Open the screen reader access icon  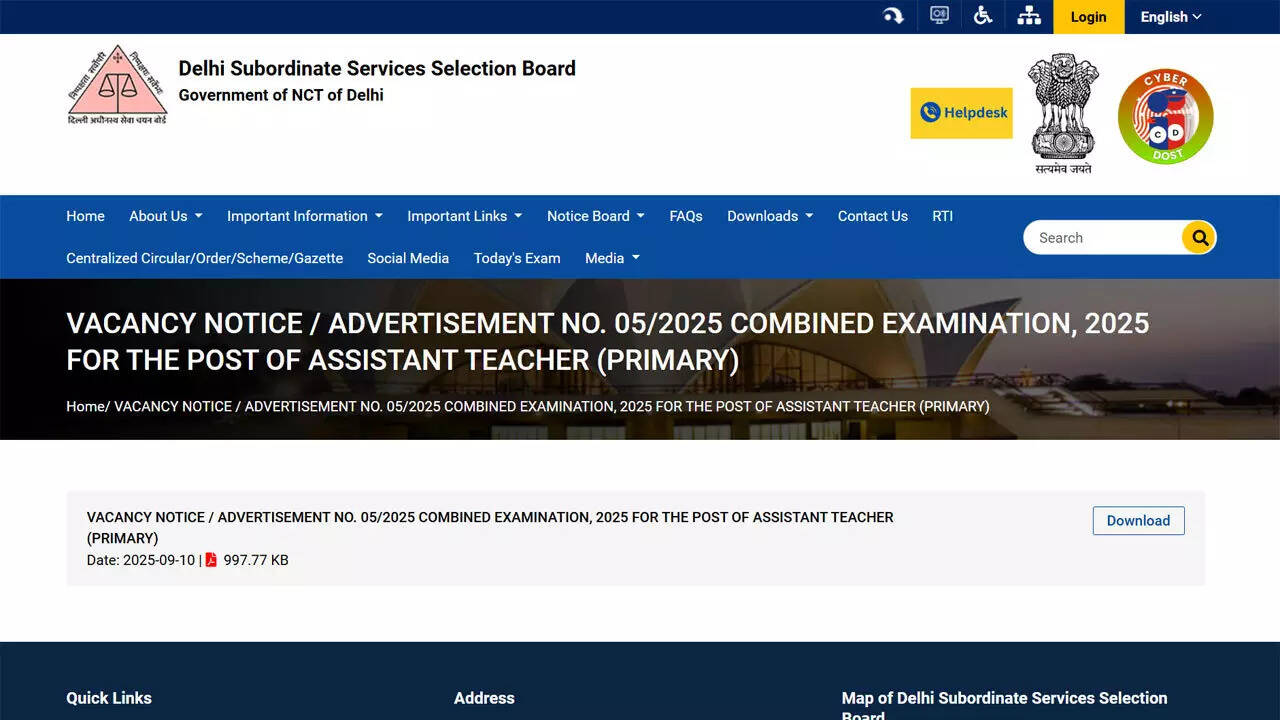pyautogui.click(x=938, y=15)
